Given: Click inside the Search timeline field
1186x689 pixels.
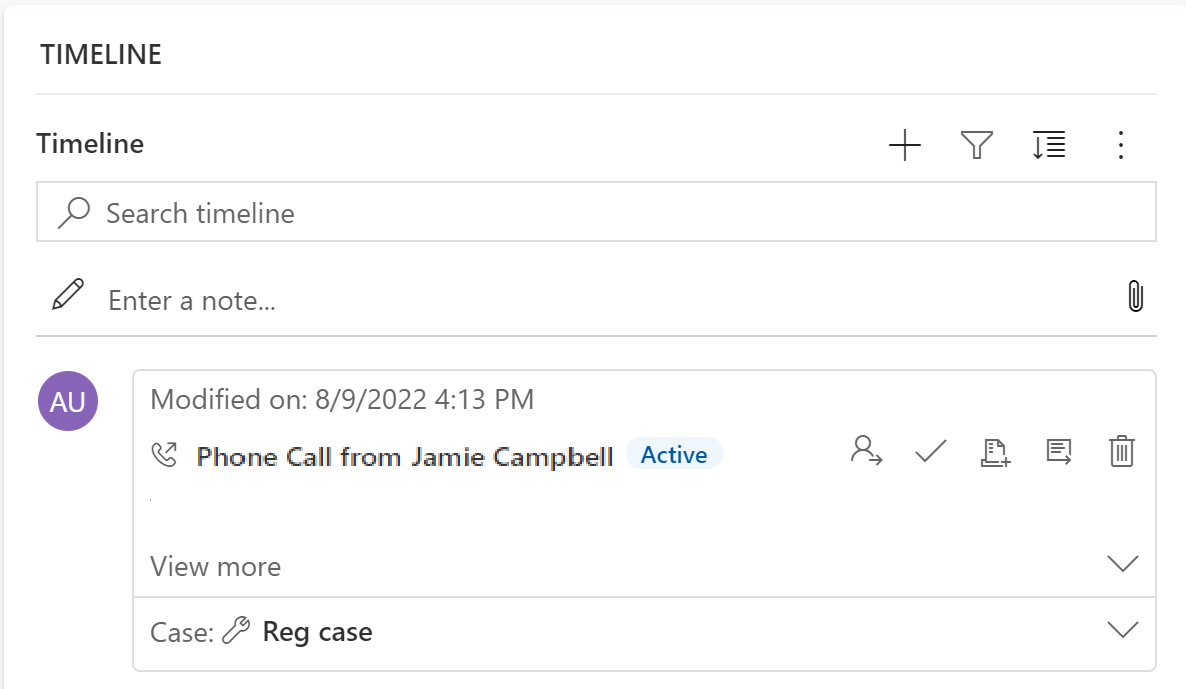Looking at the screenshot, I should [400, 212].
